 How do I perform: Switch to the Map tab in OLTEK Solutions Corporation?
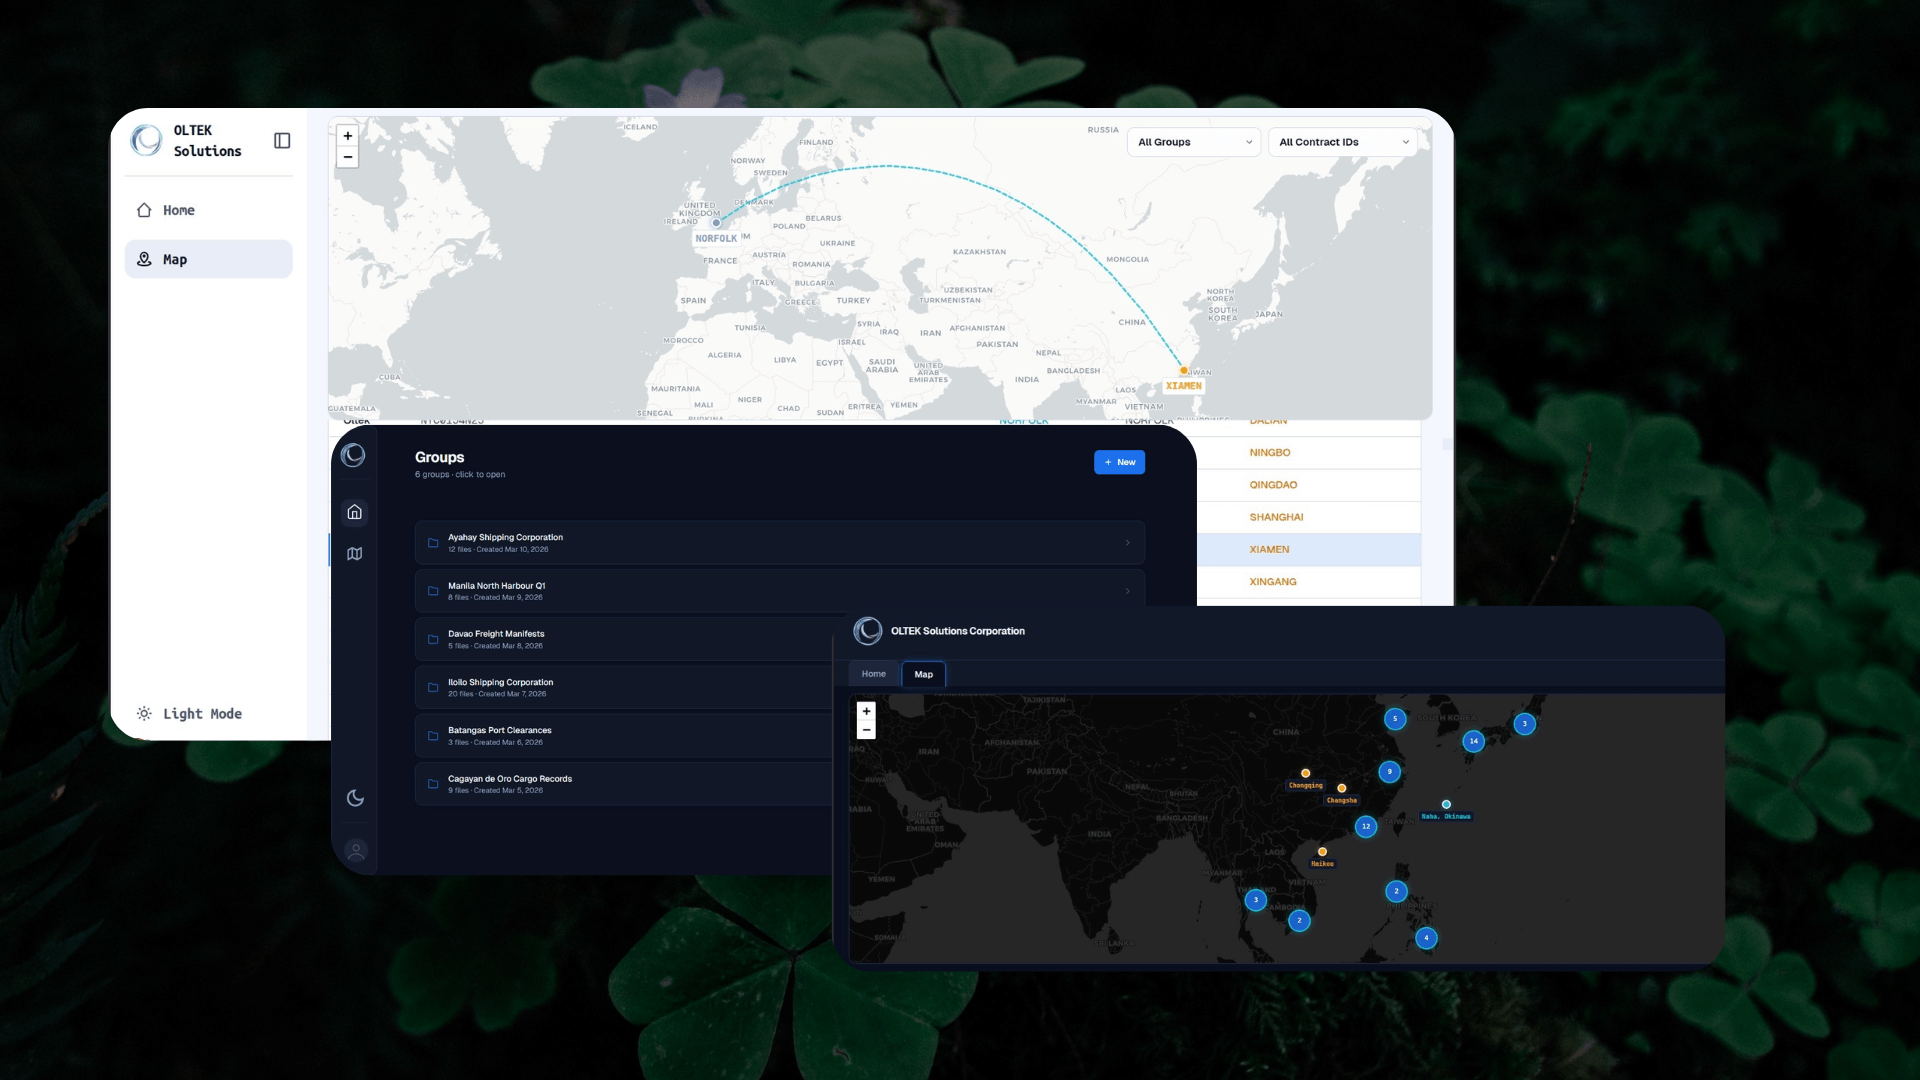(923, 674)
